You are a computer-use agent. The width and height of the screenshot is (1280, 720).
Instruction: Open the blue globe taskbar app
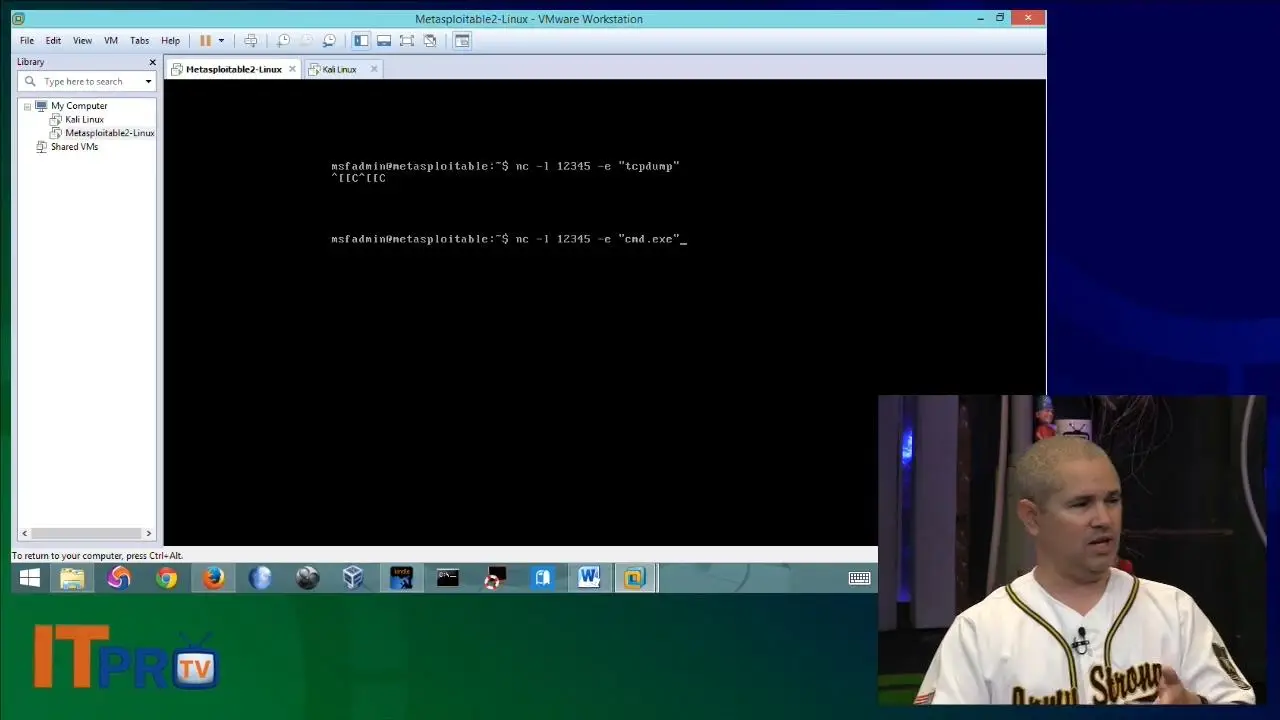tap(260, 578)
